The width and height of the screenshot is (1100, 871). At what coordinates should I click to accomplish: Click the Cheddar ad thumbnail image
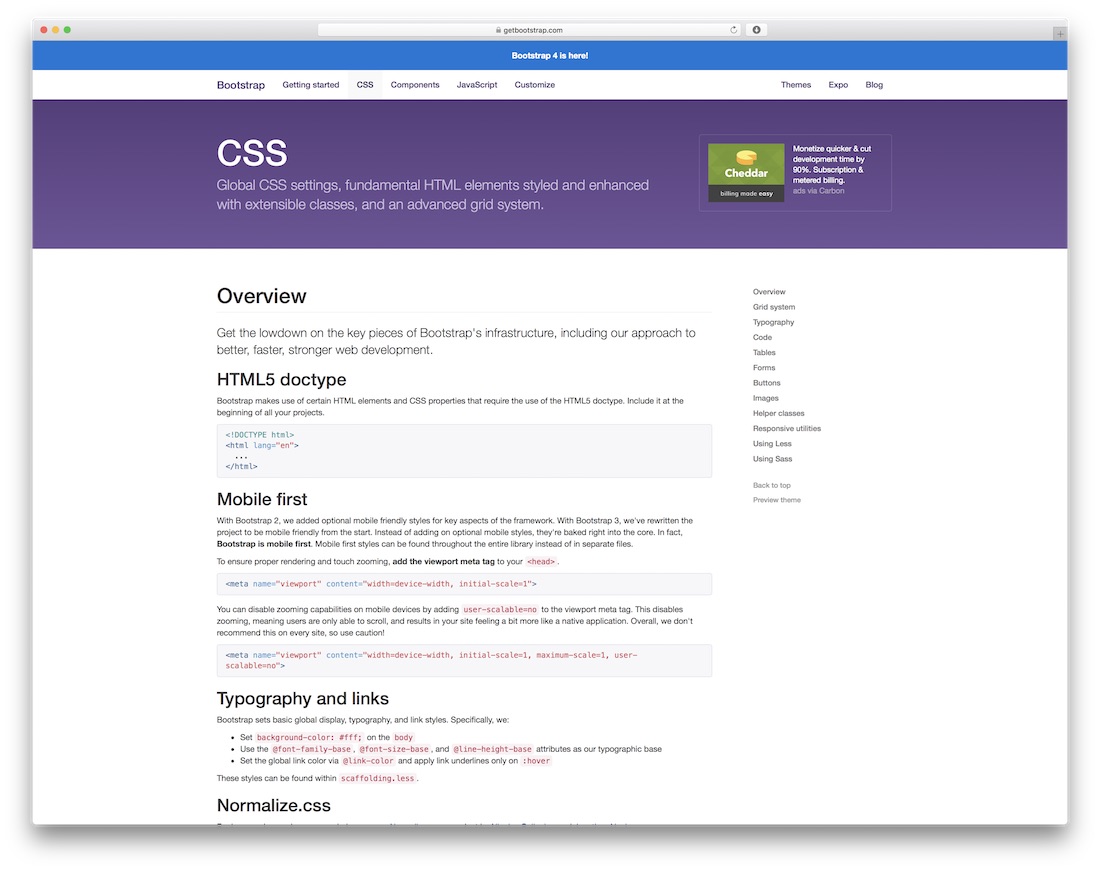[746, 173]
